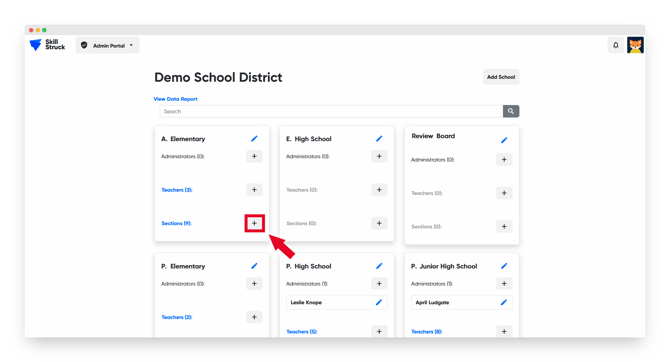This screenshot has height=362, width=670.
Task: Open Teachers (3) link in A. Elementary
Action: pos(176,190)
